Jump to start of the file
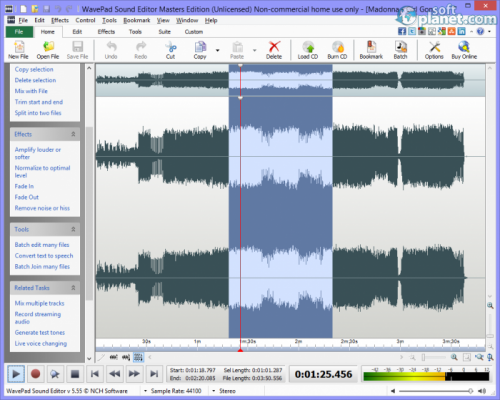The height and width of the screenshot is (400, 500). 95,374
